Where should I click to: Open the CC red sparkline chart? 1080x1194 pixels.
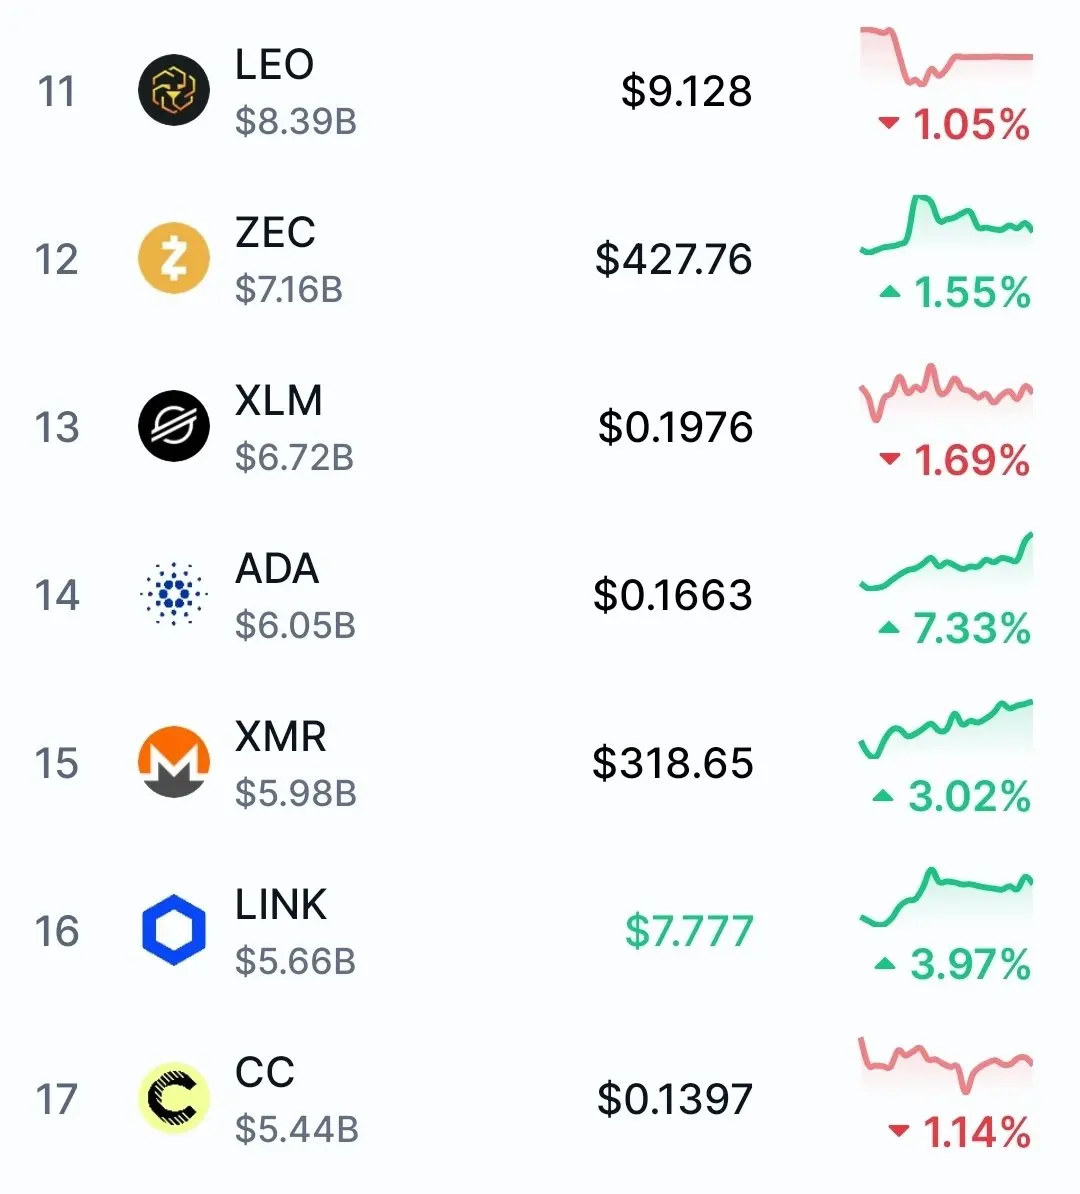(946, 1065)
